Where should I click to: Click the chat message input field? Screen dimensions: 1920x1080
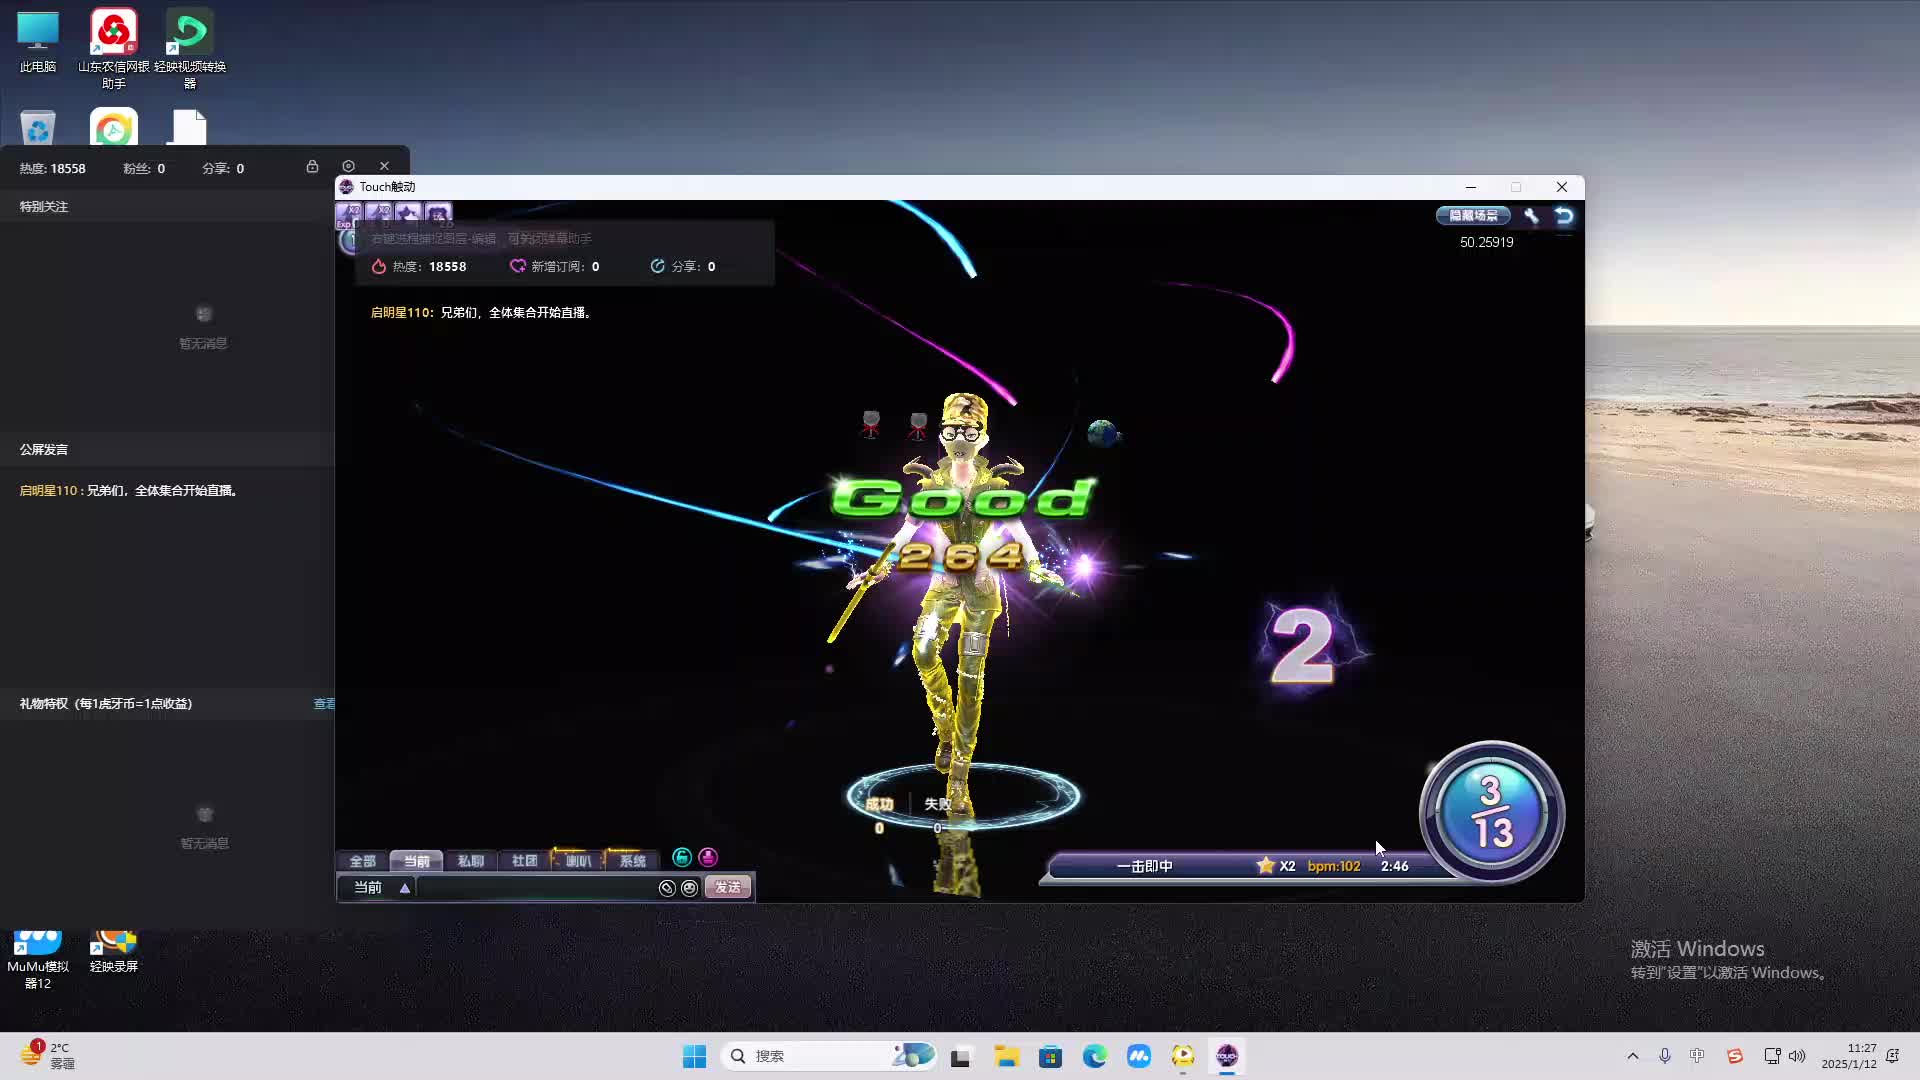(x=535, y=888)
